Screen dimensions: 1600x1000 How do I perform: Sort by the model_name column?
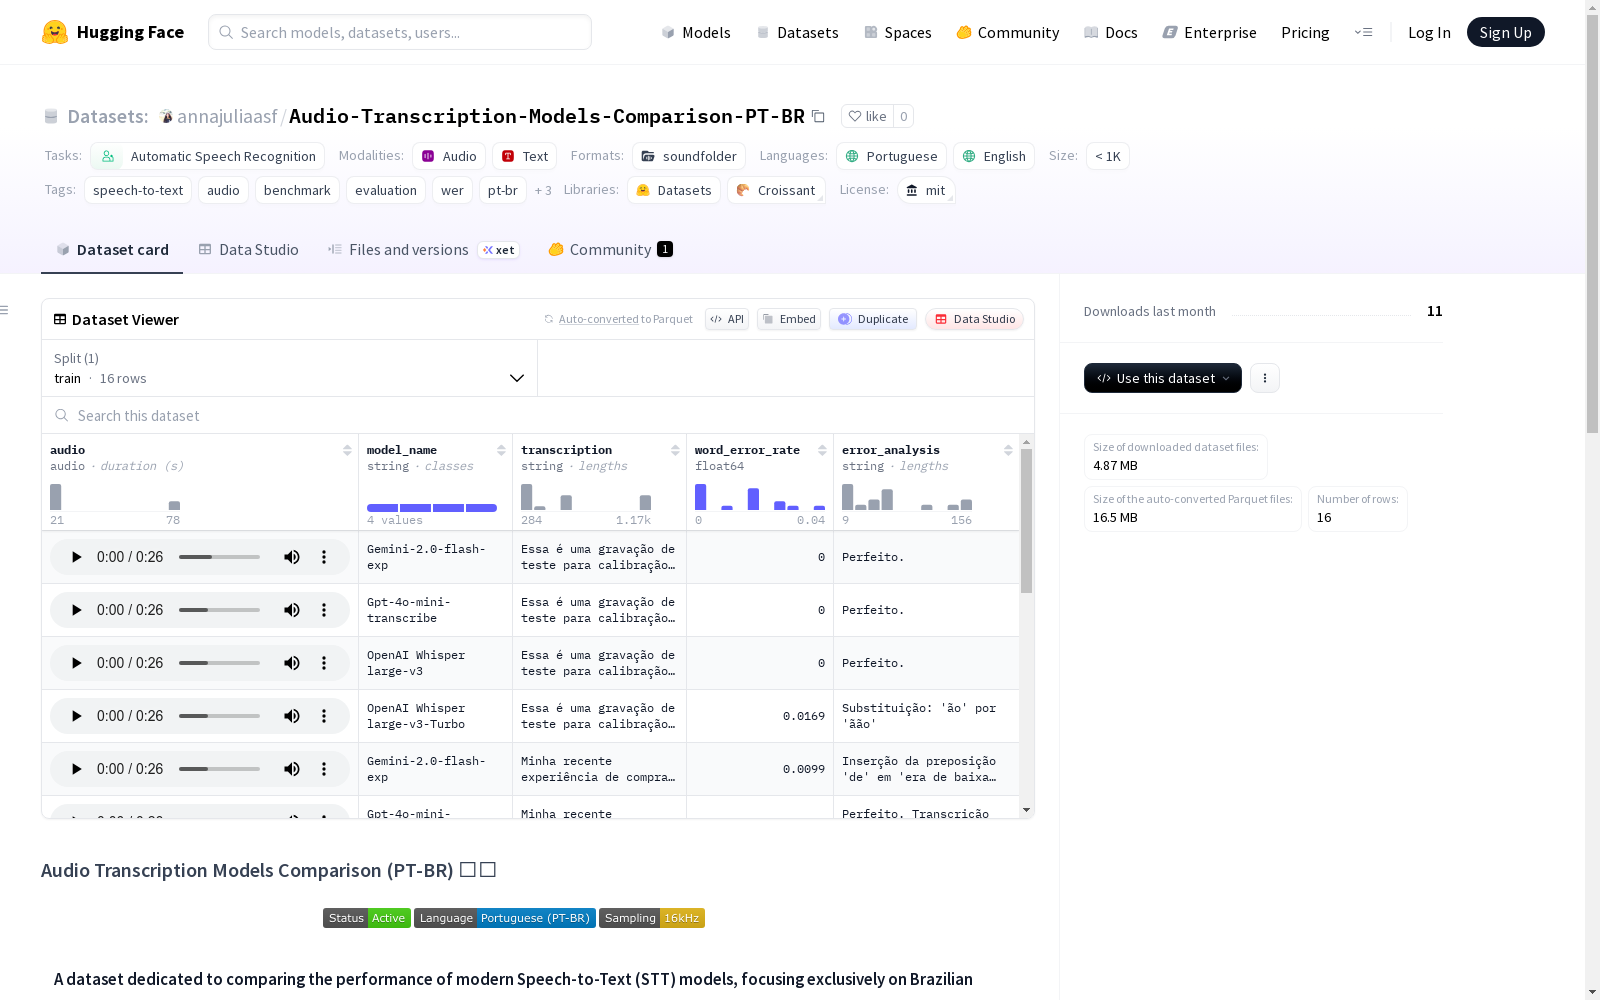pyautogui.click(x=501, y=450)
